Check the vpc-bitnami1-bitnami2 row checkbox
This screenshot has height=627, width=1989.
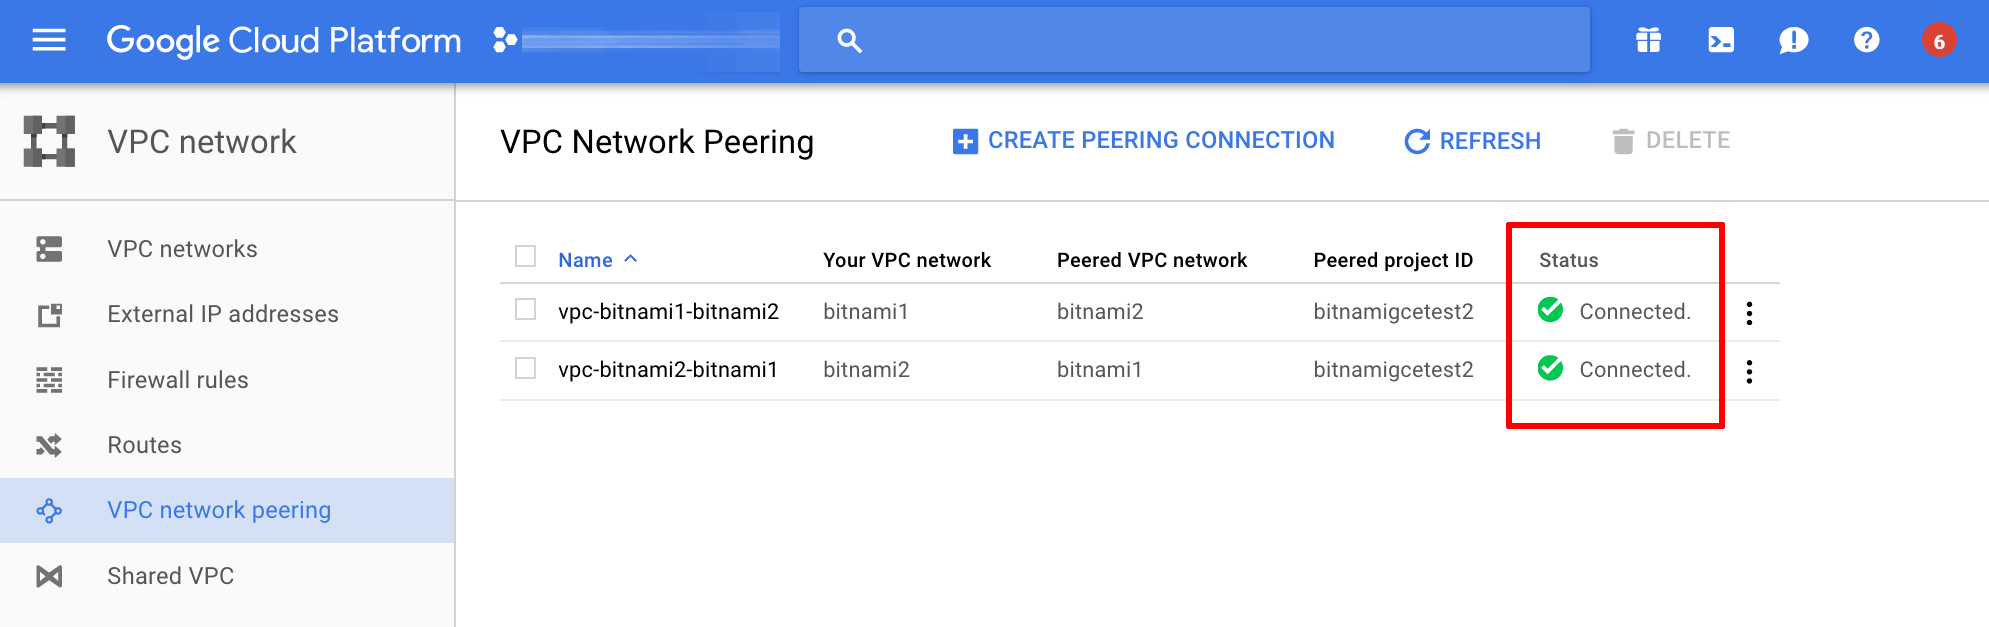(526, 310)
